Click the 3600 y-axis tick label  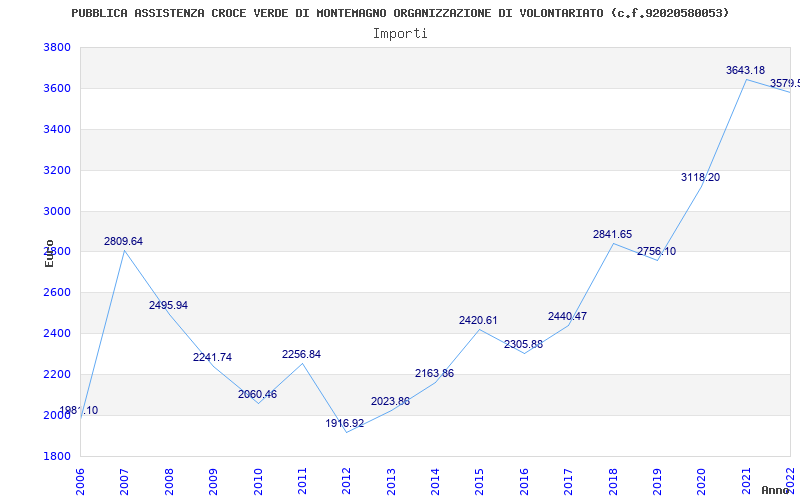point(57,88)
